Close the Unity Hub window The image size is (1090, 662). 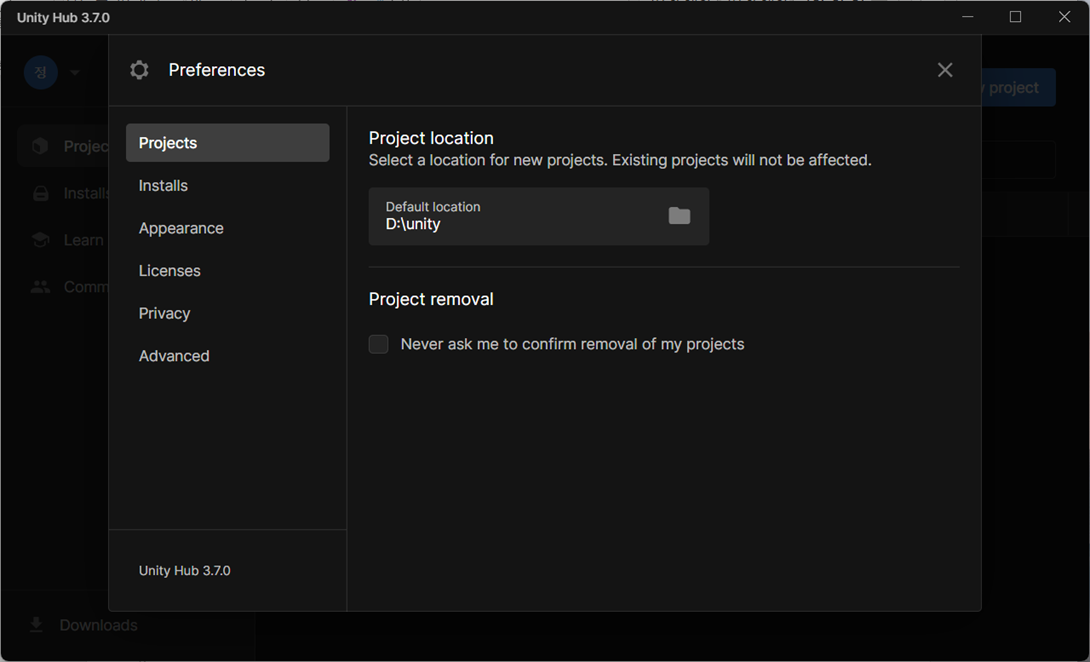[1064, 17]
